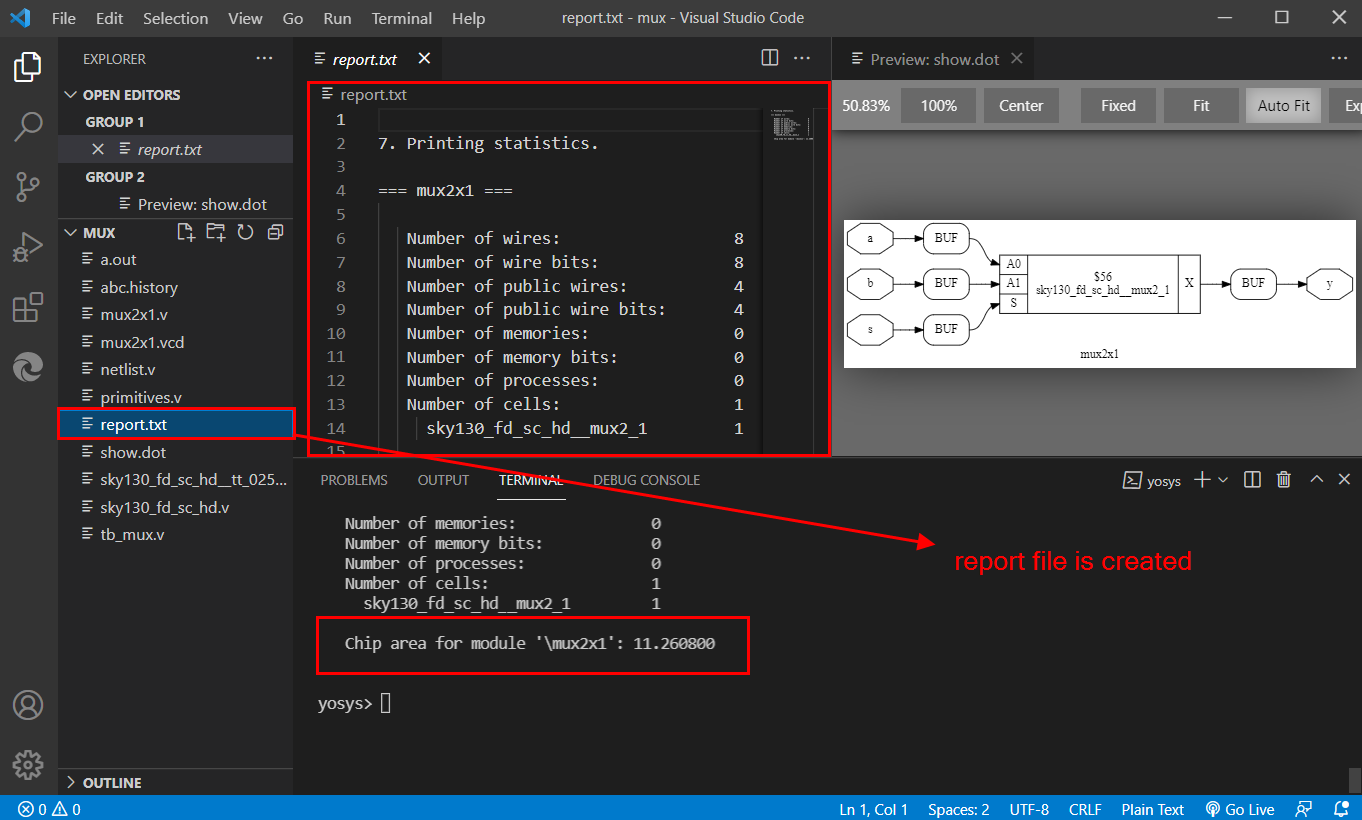Open tb_mux.v from the file tree
Viewport: 1362px width, 820px height.
[x=132, y=534]
